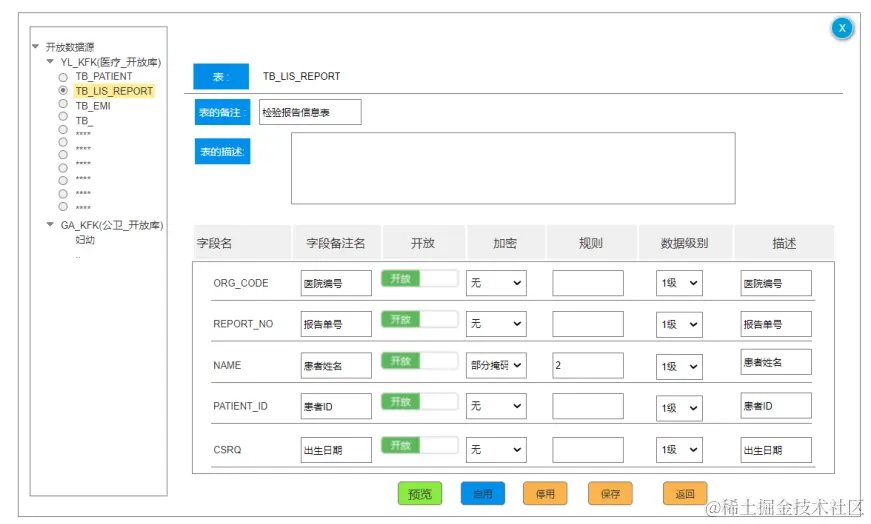Select the TB_EMI radio button
Viewport: 871px width, 524px height.
point(63,104)
